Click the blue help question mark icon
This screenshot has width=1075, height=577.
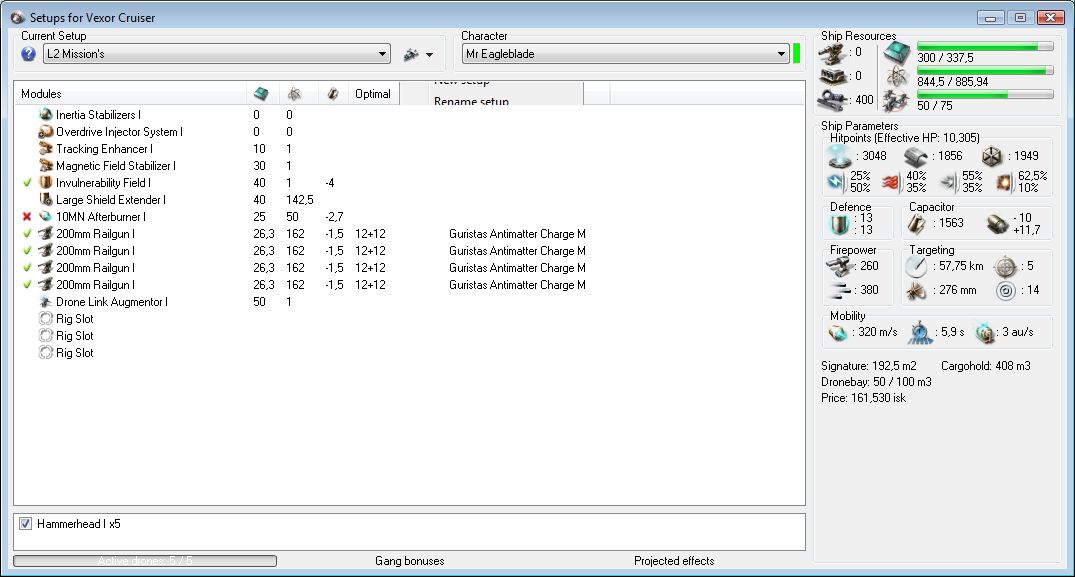[x=28, y=54]
